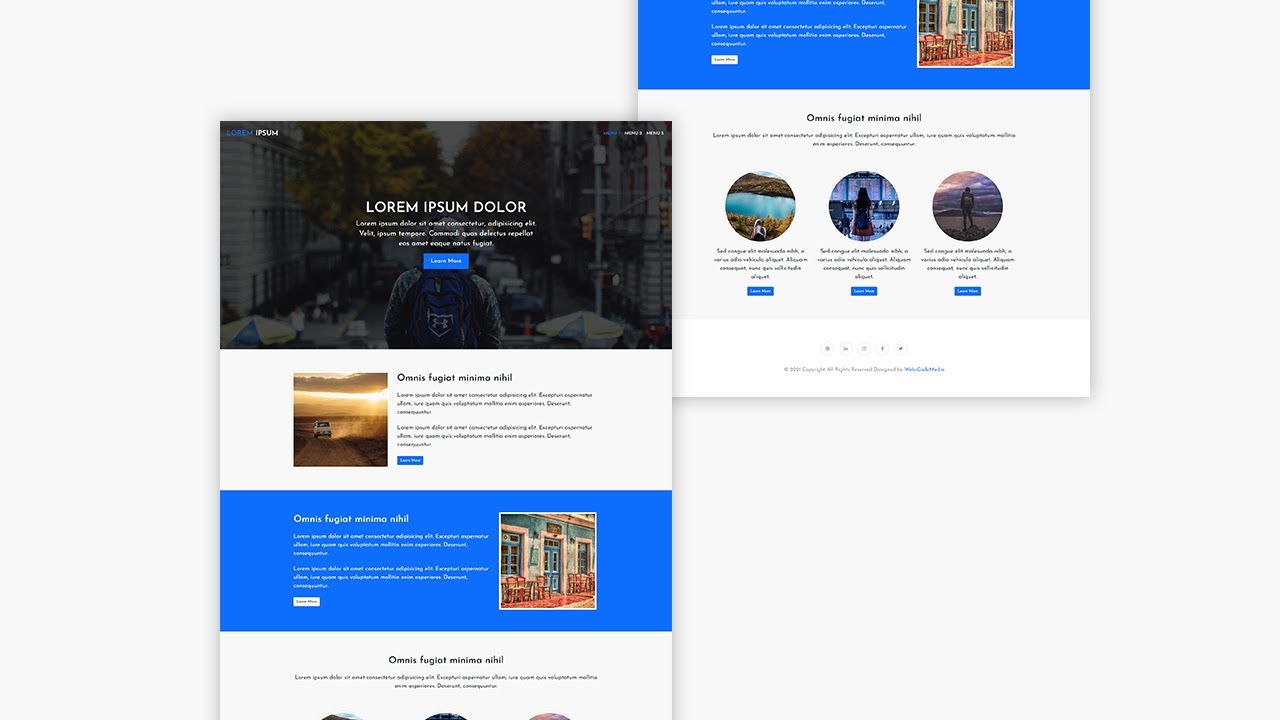This screenshot has height=720, width=1280.
Task: Click Learn More under the lake photo
Action: point(760,292)
